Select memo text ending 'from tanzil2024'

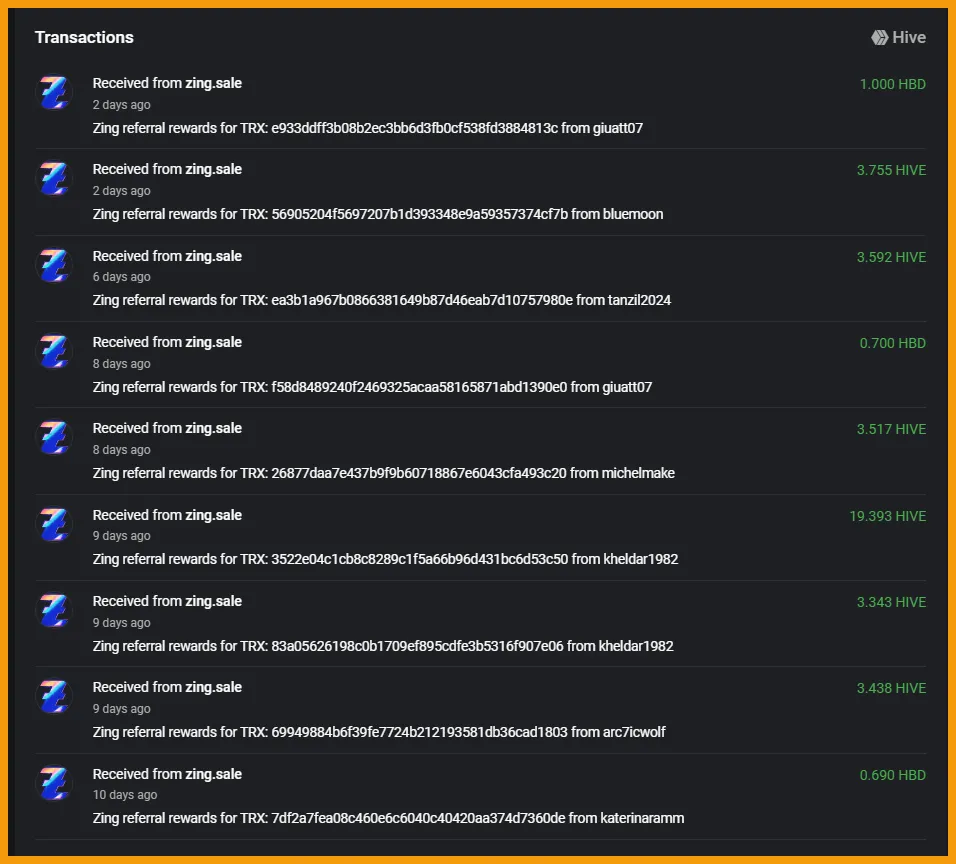coord(382,301)
